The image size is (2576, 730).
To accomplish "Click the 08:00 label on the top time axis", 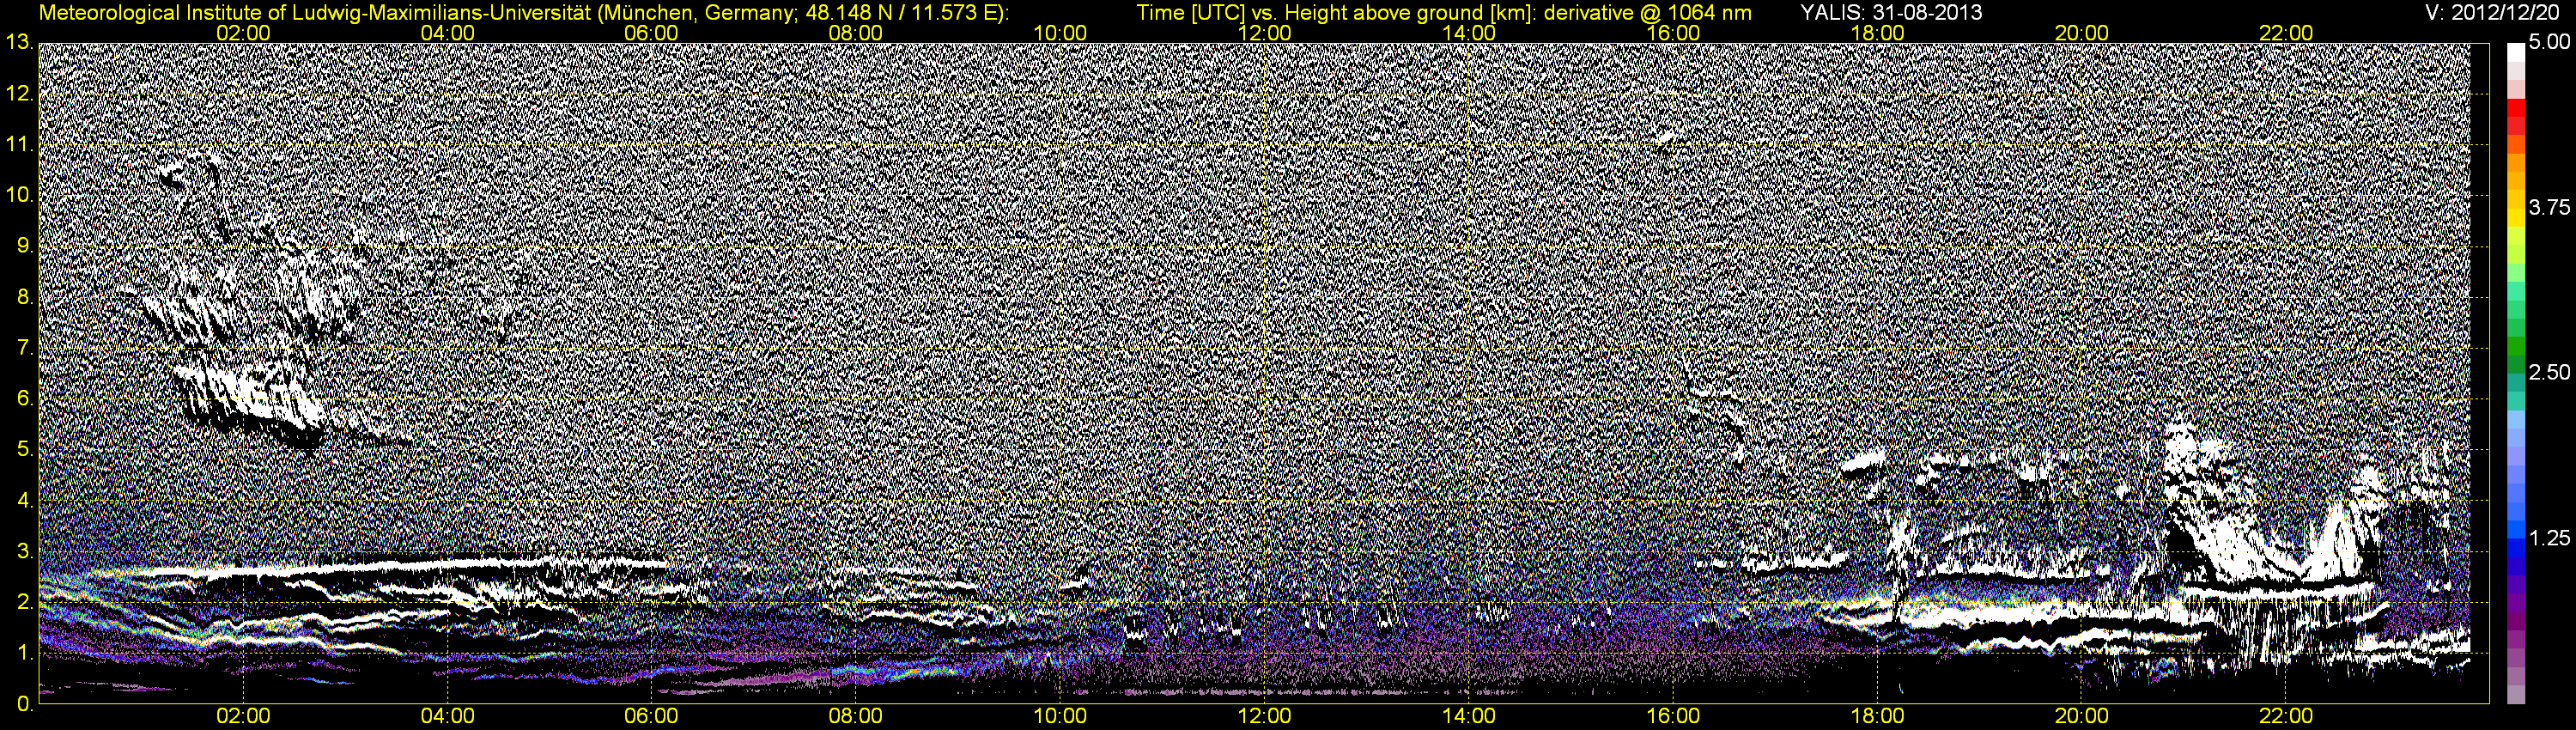I will [856, 33].
